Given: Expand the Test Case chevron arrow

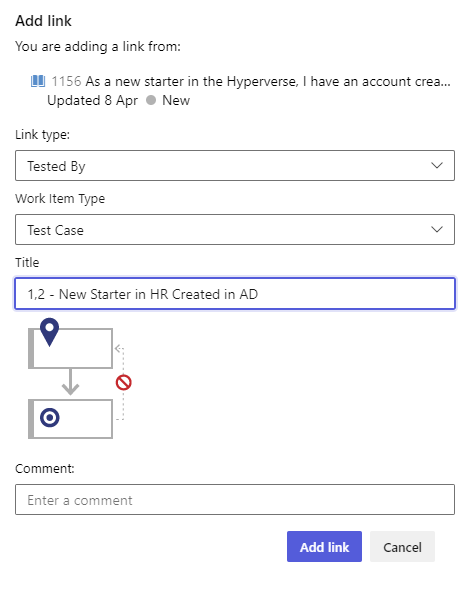Looking at the screenshot, I should tap(437, 230).
